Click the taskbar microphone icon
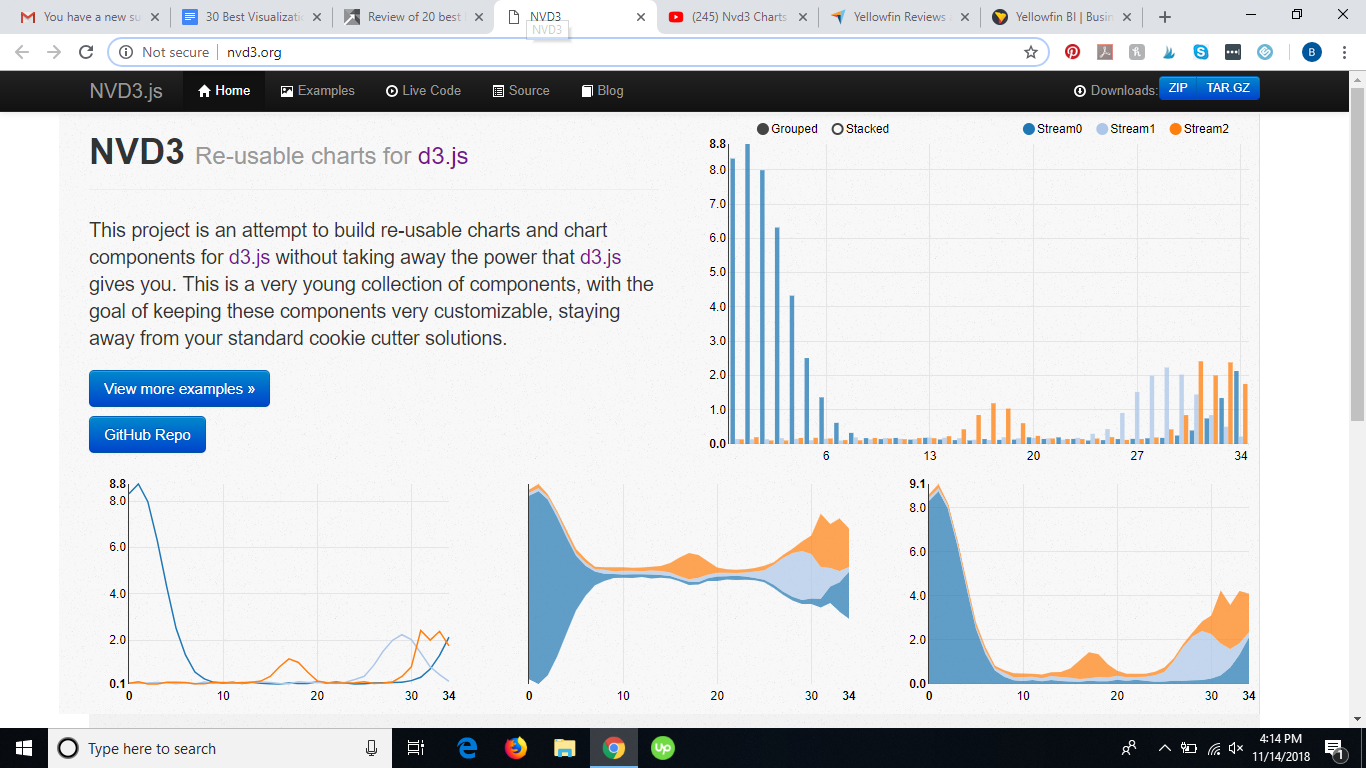 pos(372,748)
